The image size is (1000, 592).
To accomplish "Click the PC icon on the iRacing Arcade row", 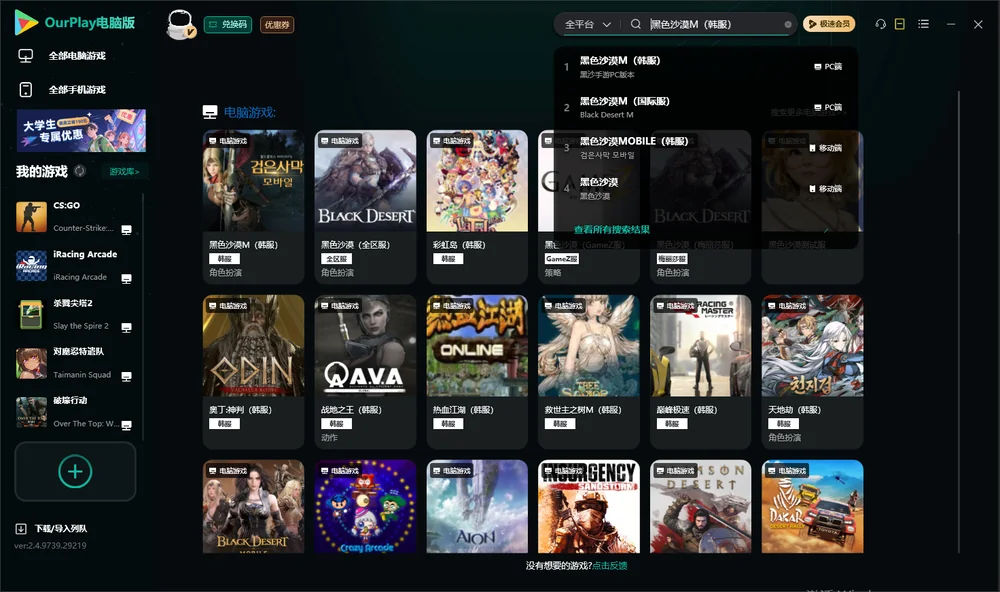I will tap(126, 279).
